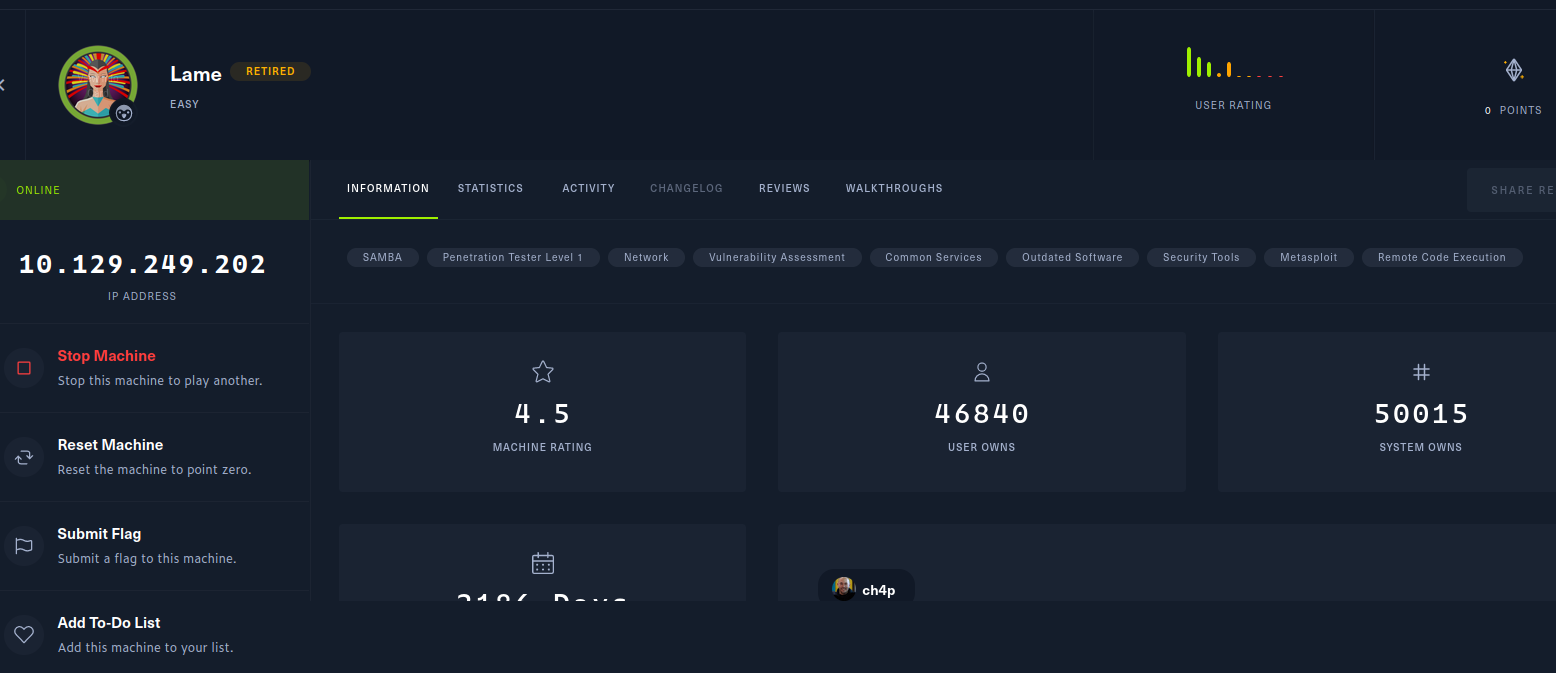
Task: Go back using the left arrow
Action: (x=3, y=85)
